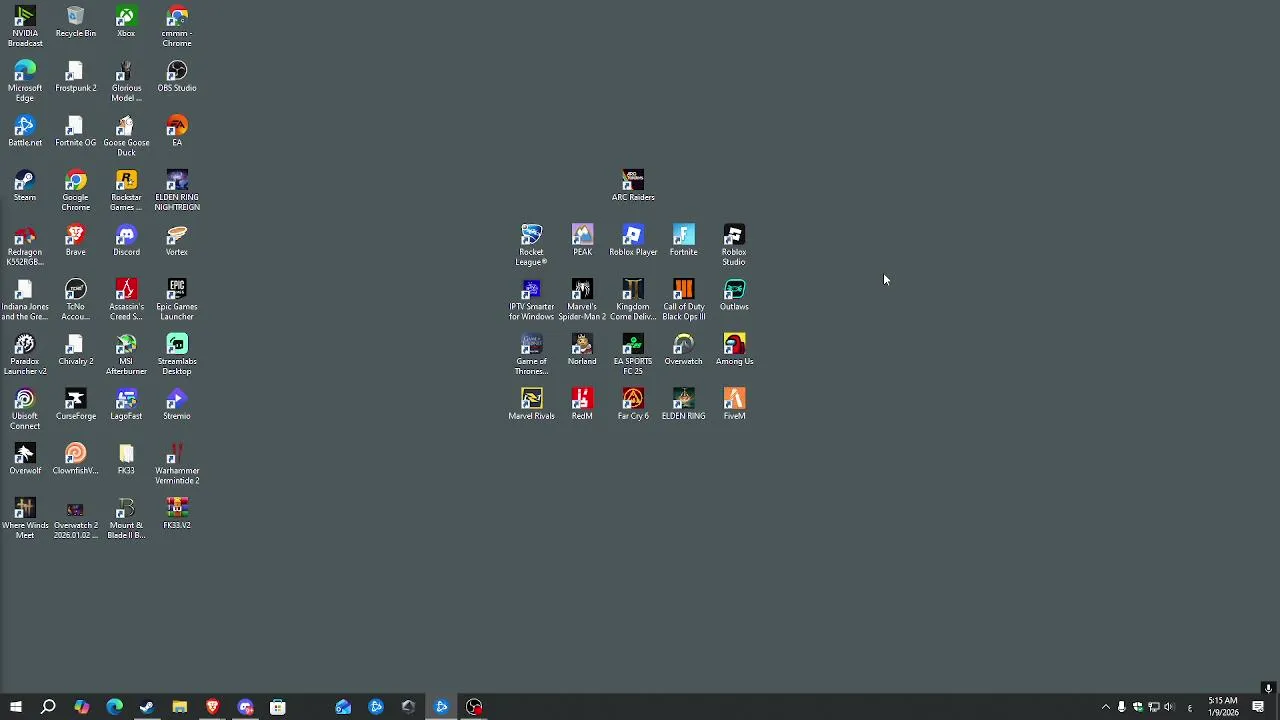This screenshot has width=1280, height=720.
Task: Open IPTV Smarters for Windows icon
Action: pyautogui.click(x=531, y=300)
